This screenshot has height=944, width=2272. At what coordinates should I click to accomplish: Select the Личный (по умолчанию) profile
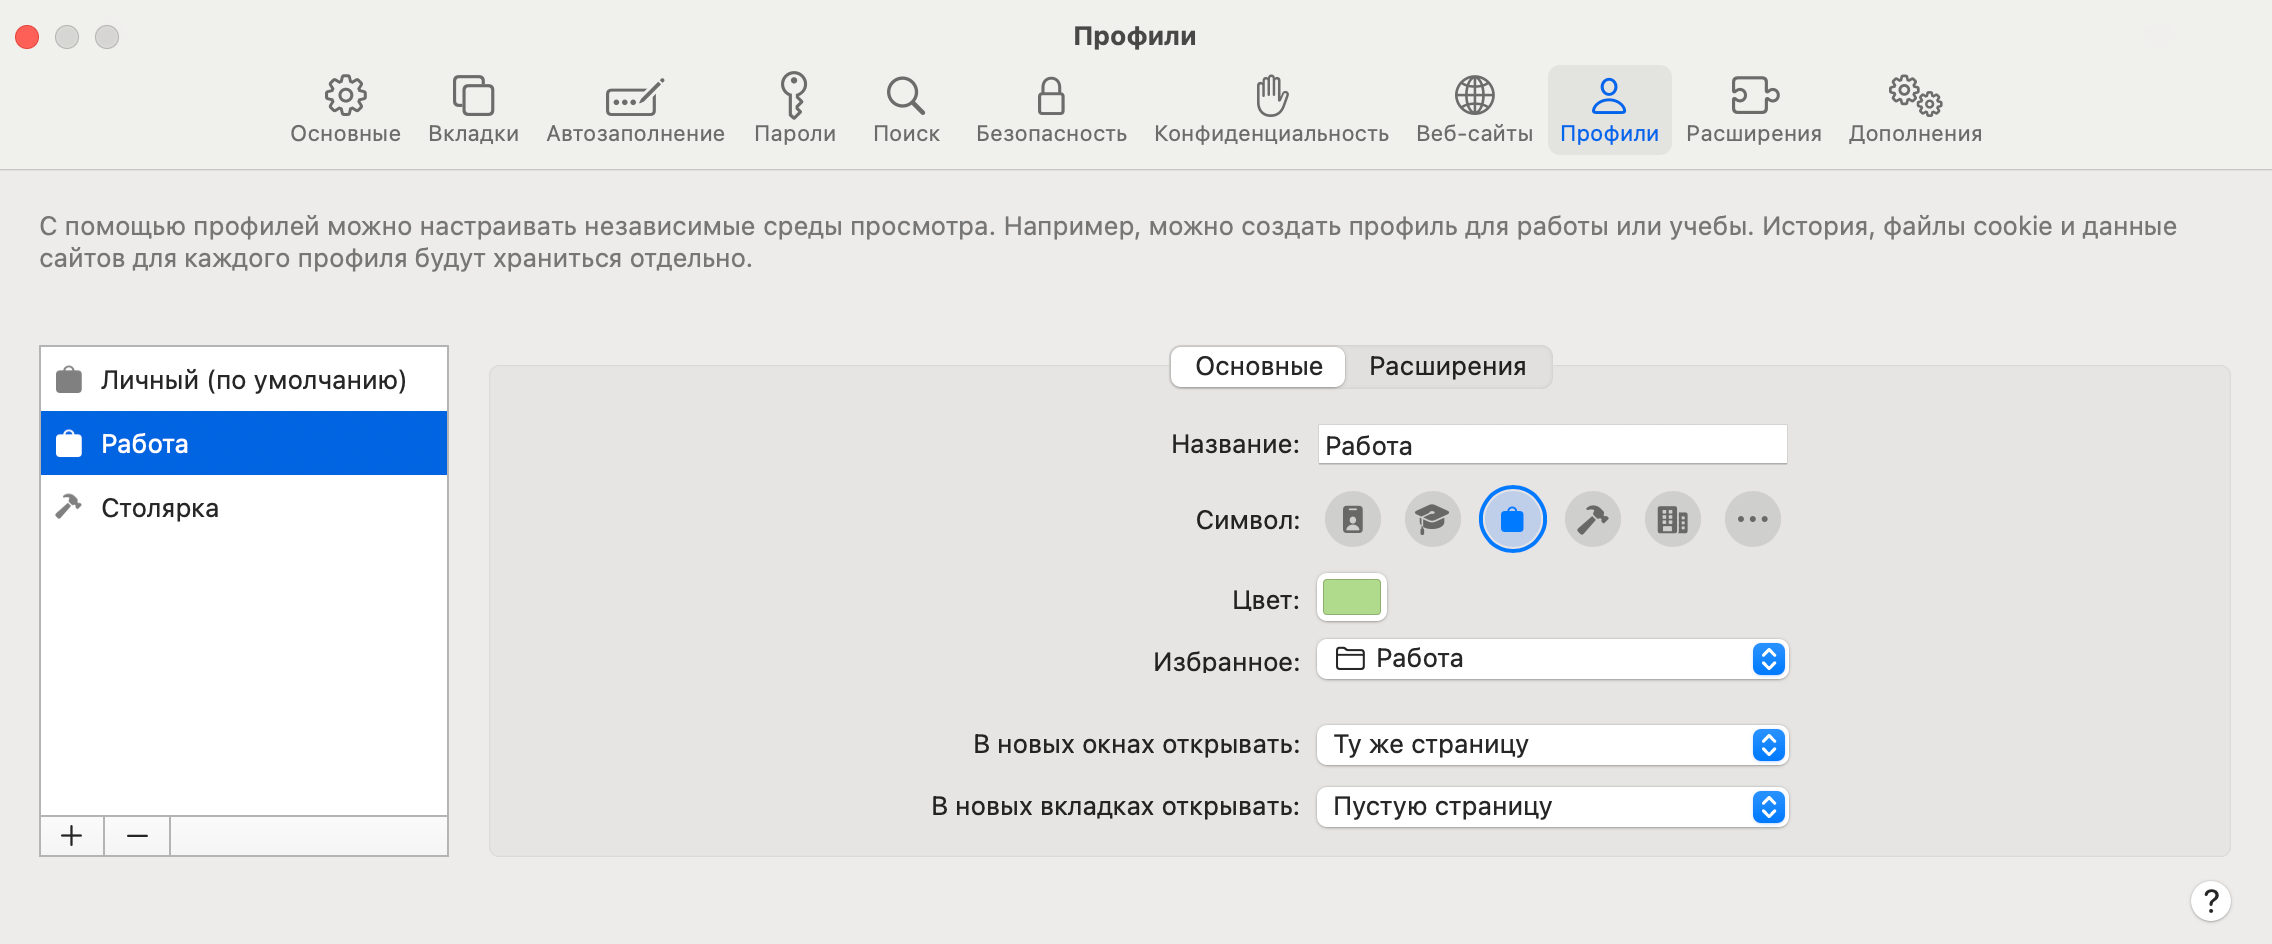pos(244,380)
